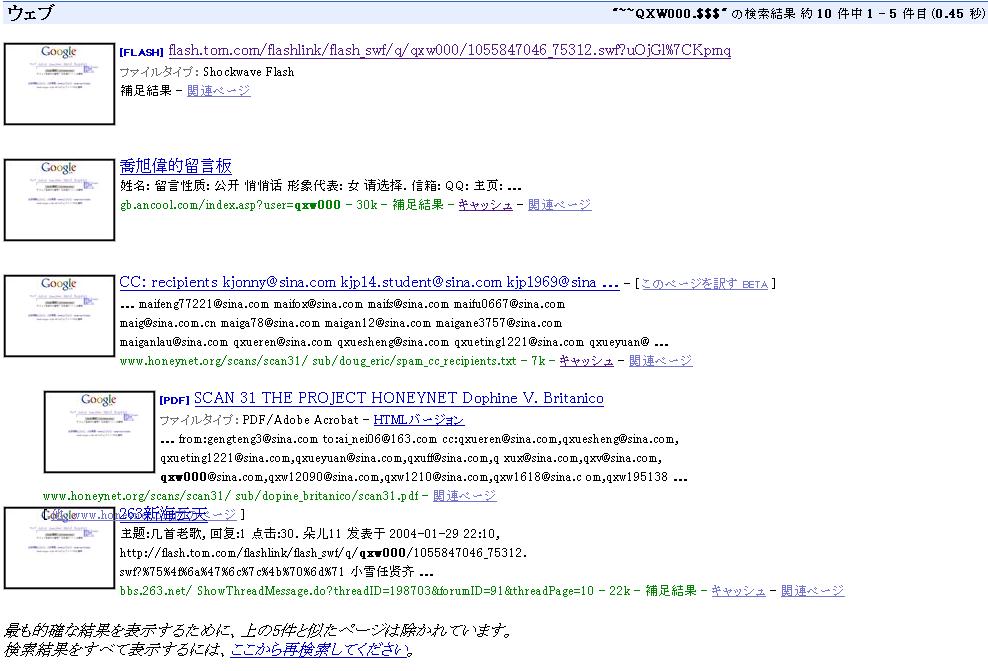Image resolution: width=988 pixels, height=671 pixels.
Task: Open 関連ページ for the bbs.263.net result
Action: coord(812,591)
